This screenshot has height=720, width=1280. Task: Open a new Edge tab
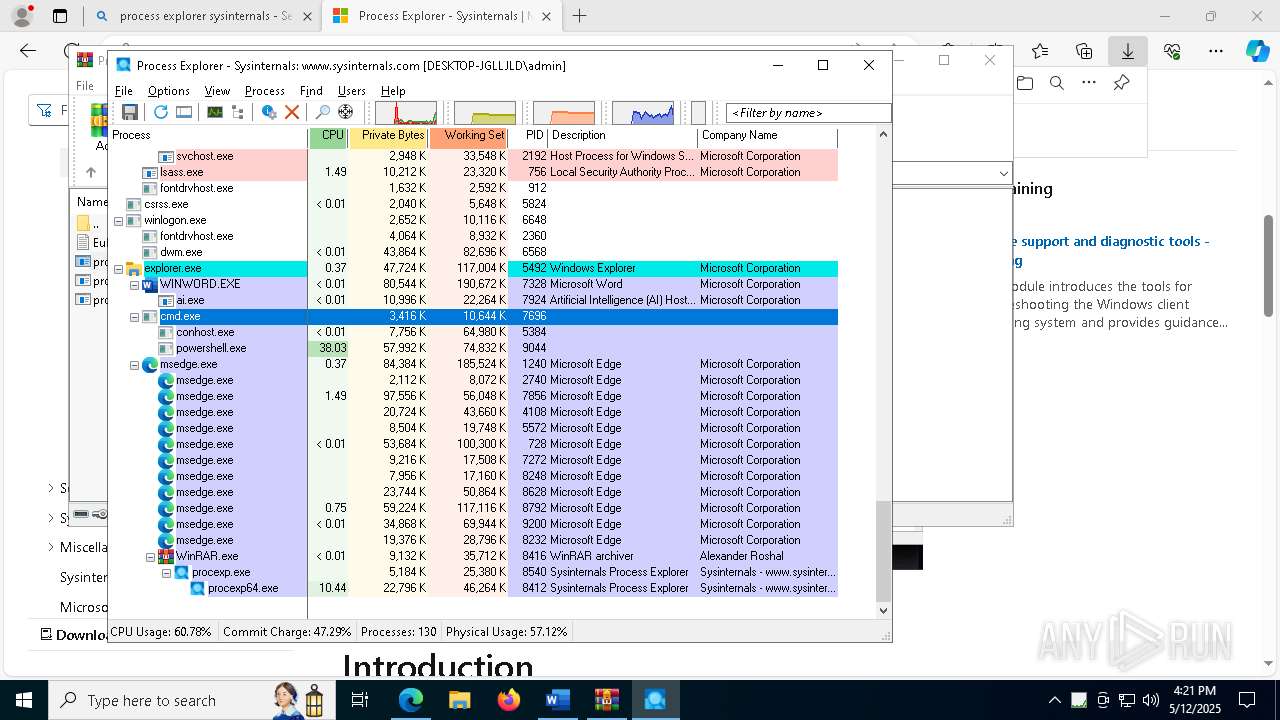pos(579,16)
